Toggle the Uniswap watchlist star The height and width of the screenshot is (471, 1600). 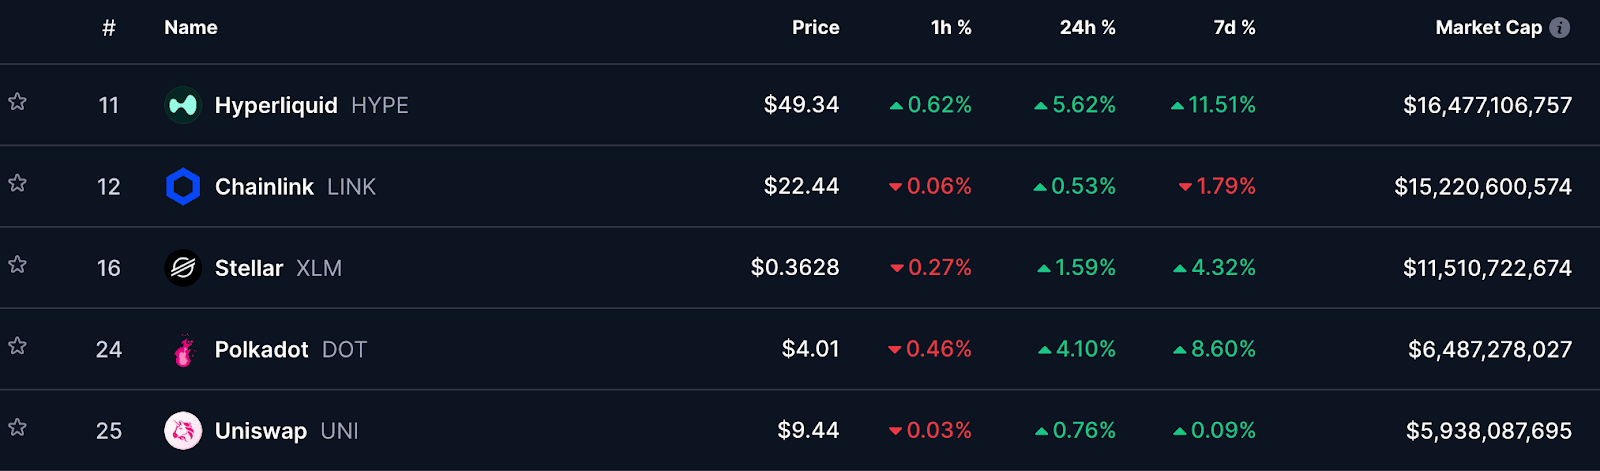pos(17,428)
